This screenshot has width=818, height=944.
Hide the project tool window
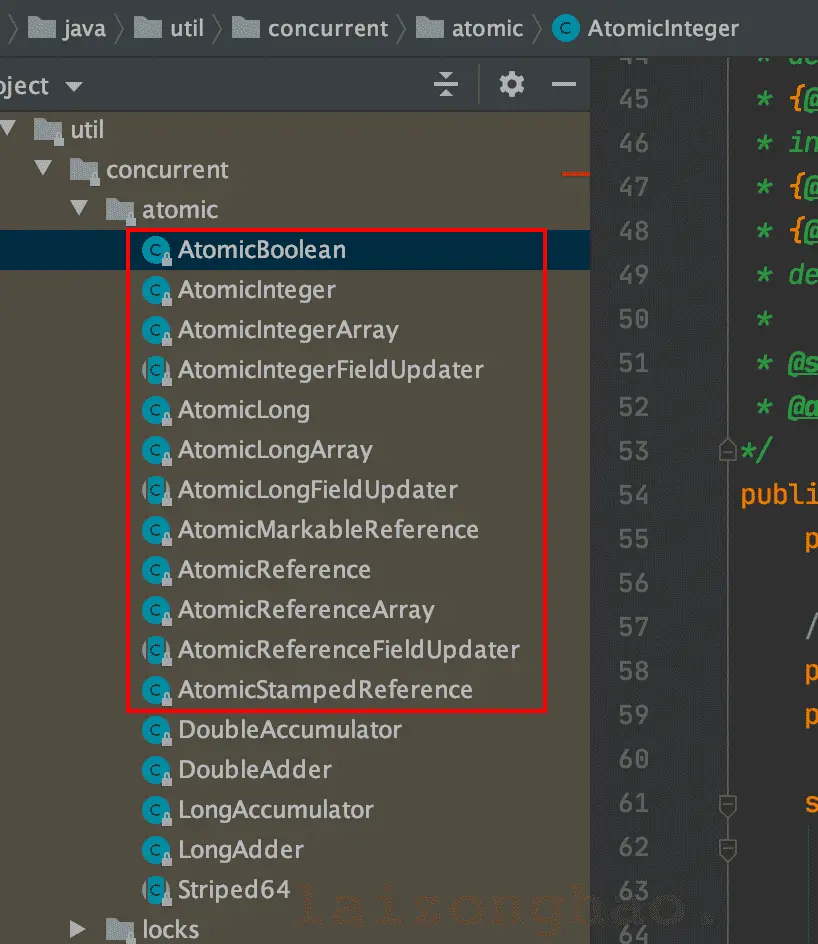[x=564, y=84]
